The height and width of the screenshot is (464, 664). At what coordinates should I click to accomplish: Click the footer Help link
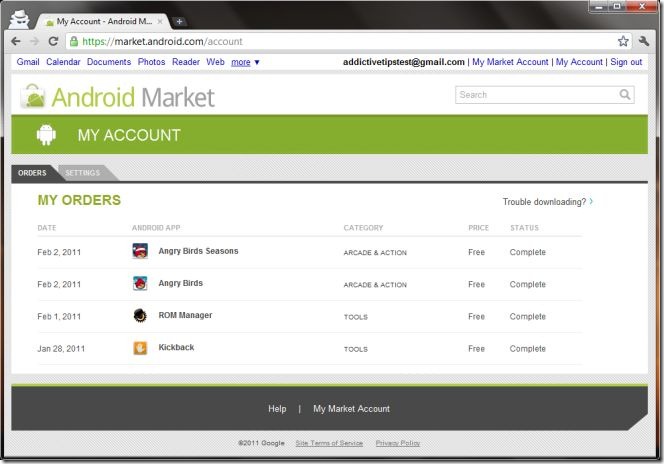click(277, 409)
